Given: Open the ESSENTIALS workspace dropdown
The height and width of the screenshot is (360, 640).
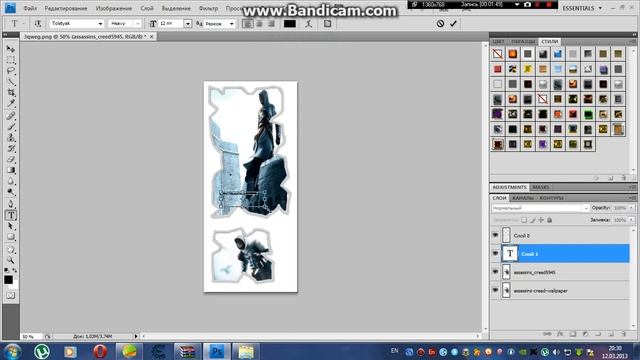Looking at the screenshot, I should (x=582, y=8).
